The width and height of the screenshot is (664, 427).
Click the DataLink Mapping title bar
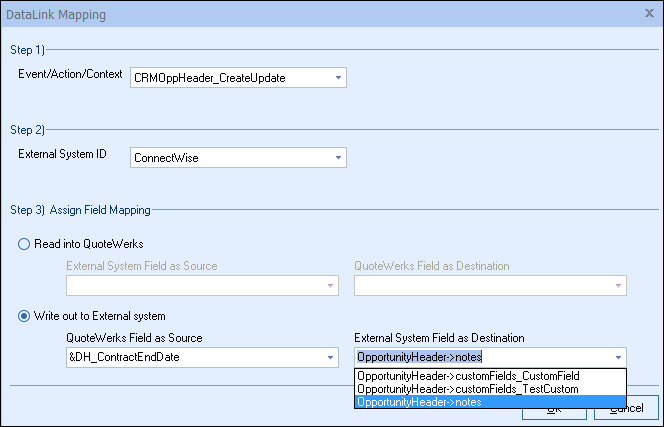point(300,15)
